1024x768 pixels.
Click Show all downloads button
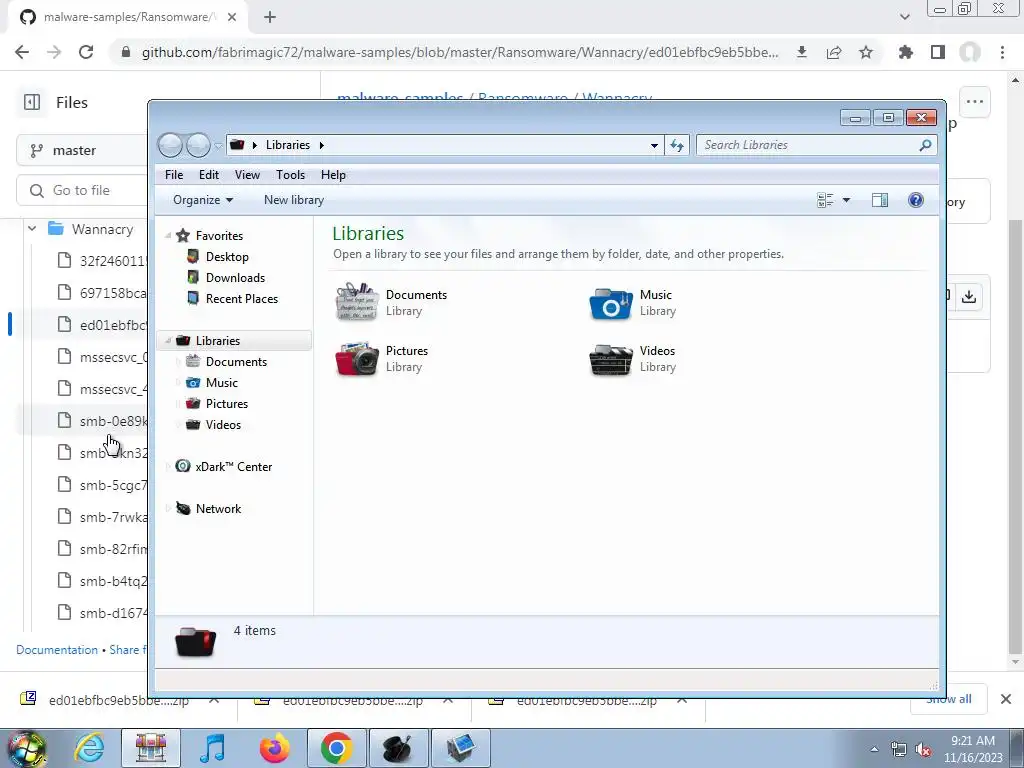[x=948, y=699]
